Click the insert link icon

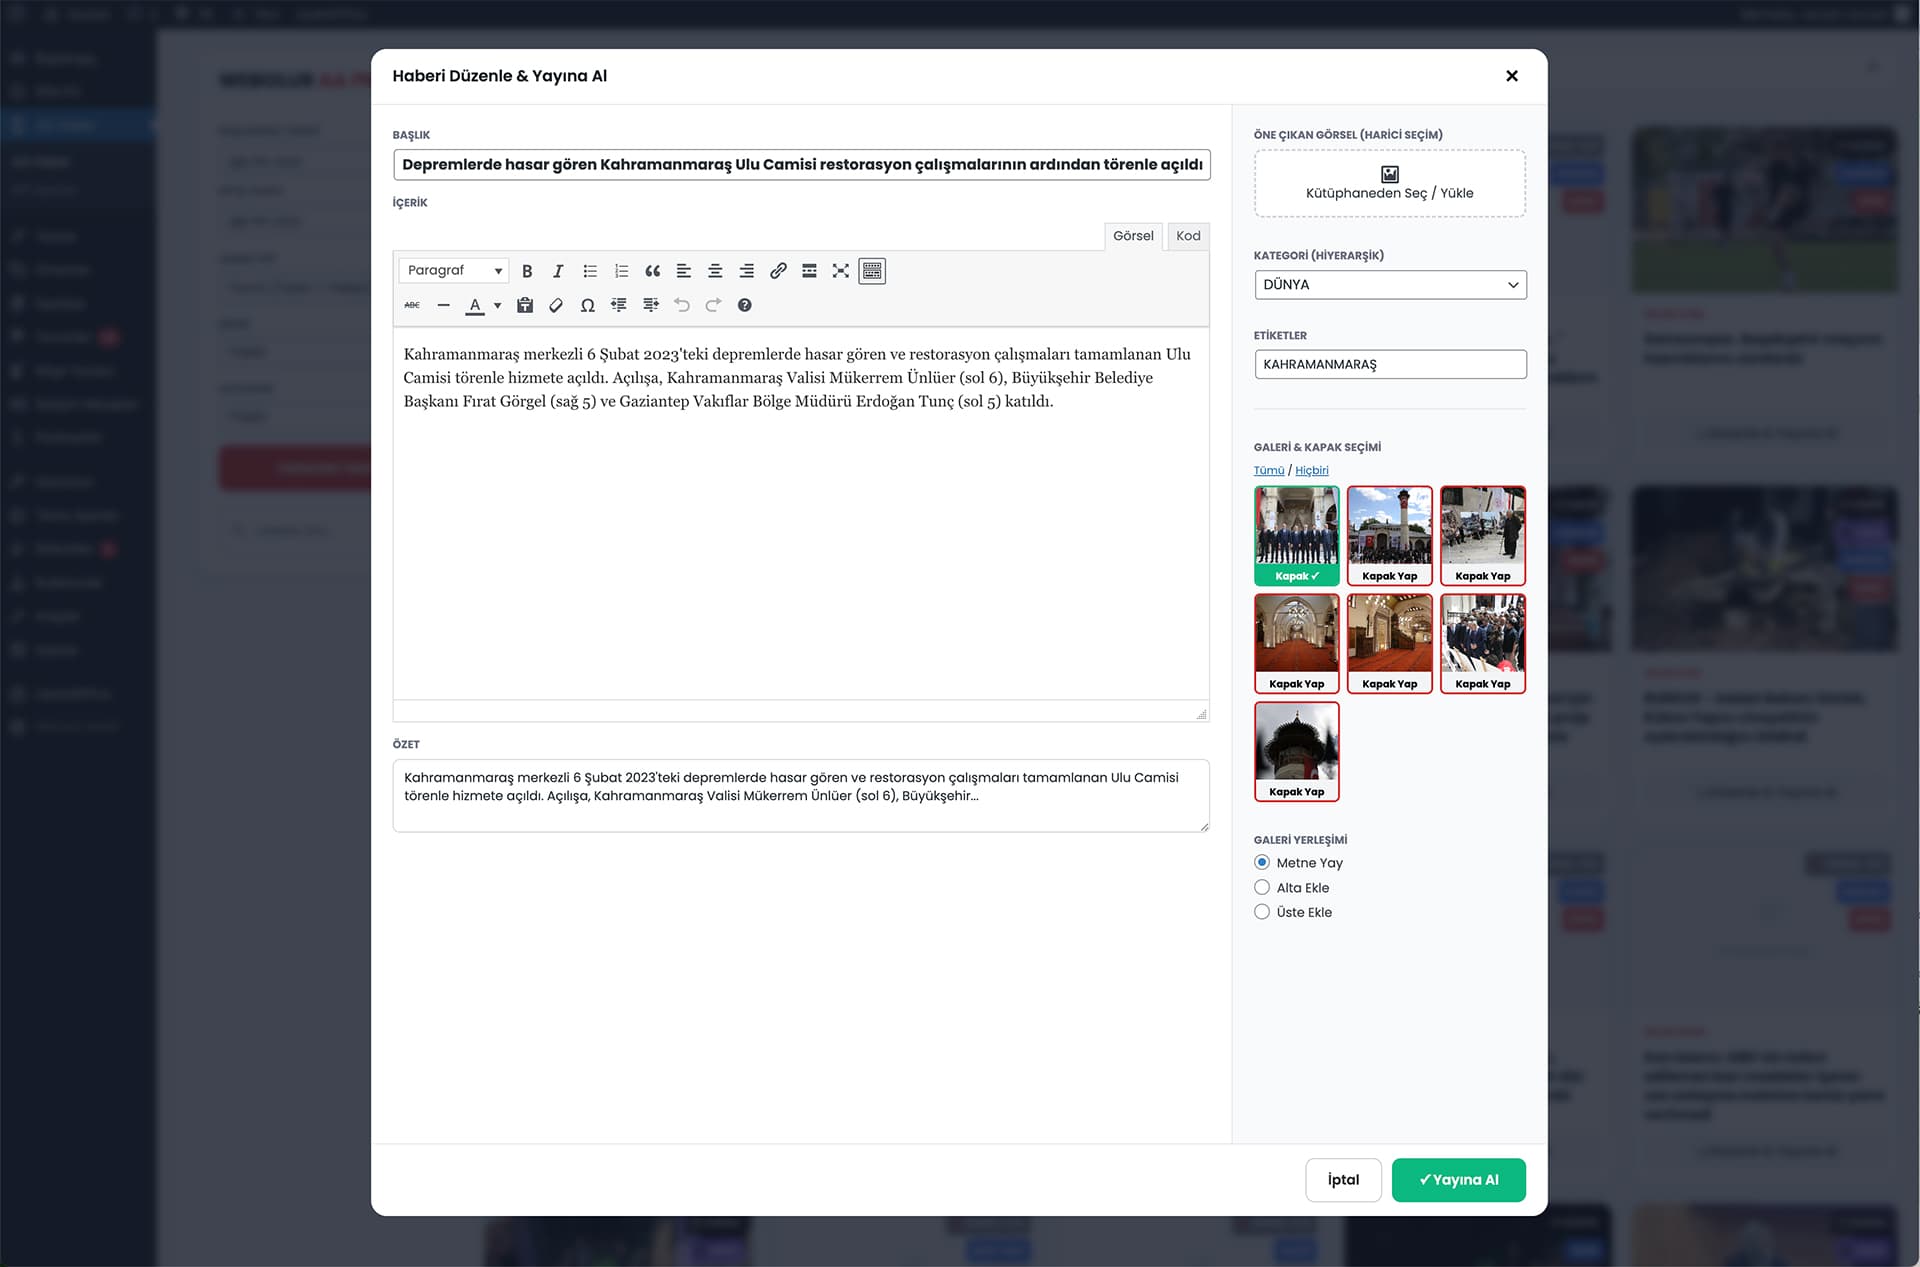(x=778, y=271)
